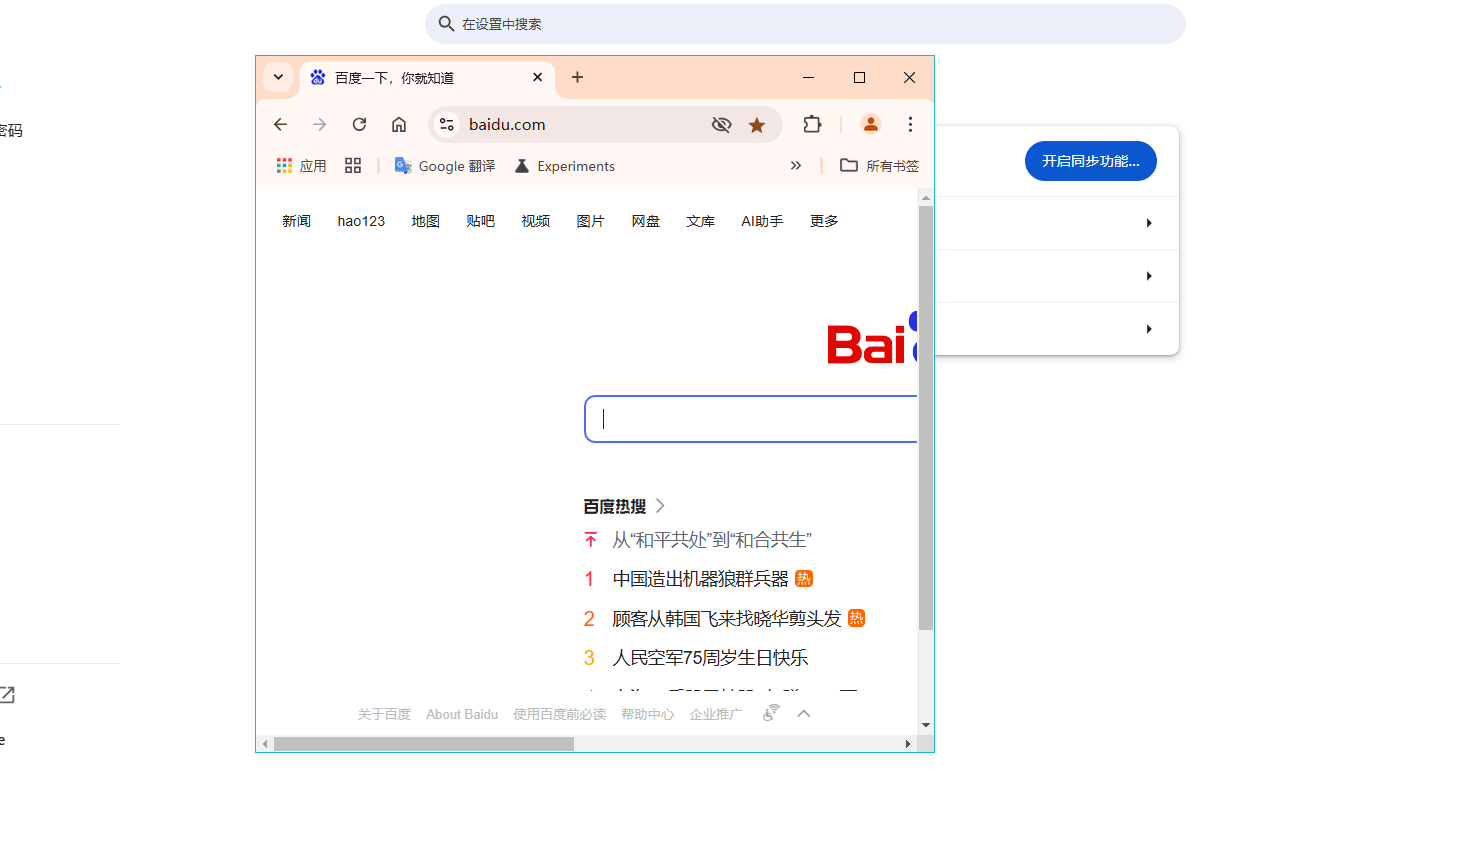
Task: Go back to previous page
Action: point(280,124)
